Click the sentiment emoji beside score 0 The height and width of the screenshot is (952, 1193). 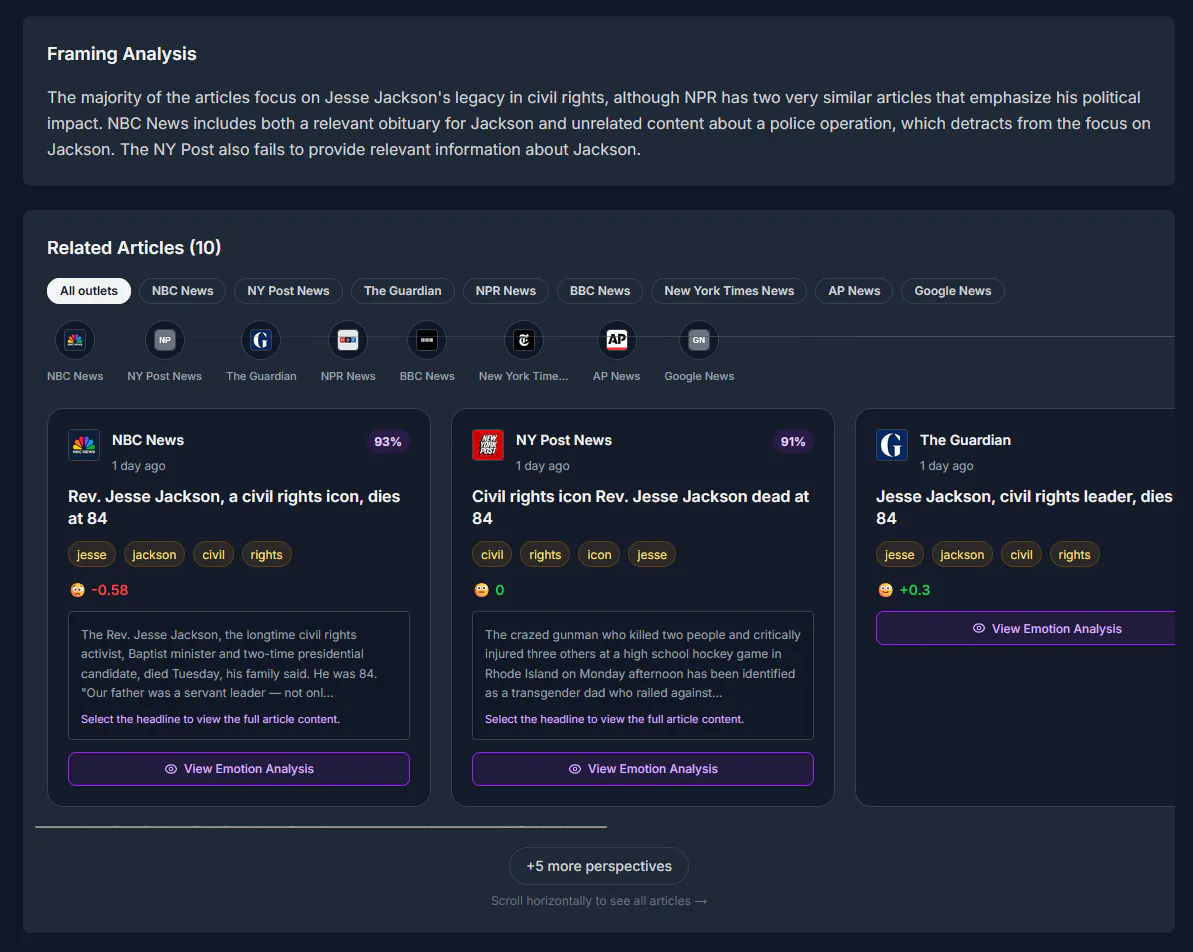pos(481,590)
